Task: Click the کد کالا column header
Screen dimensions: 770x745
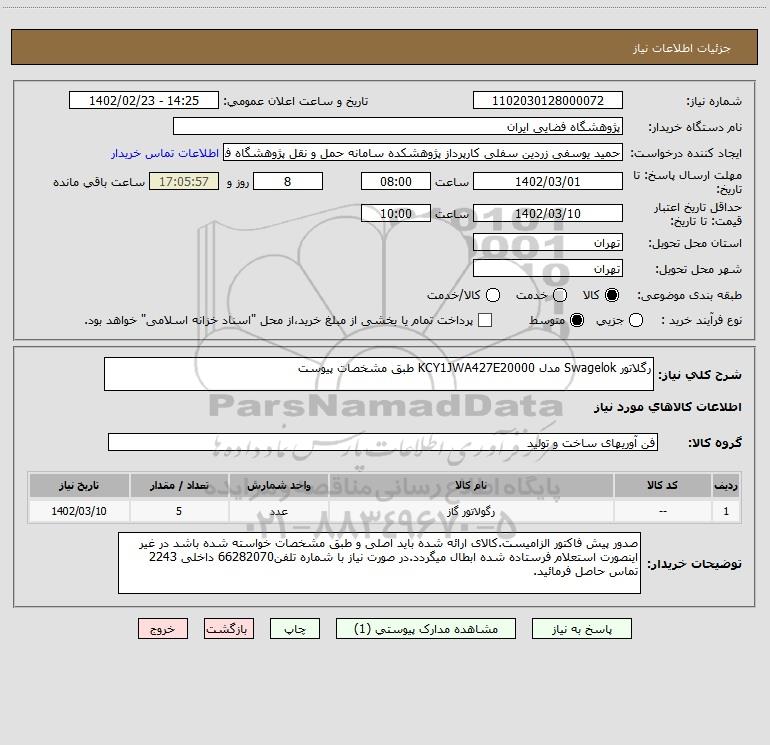Action: [x=662, y=485]
